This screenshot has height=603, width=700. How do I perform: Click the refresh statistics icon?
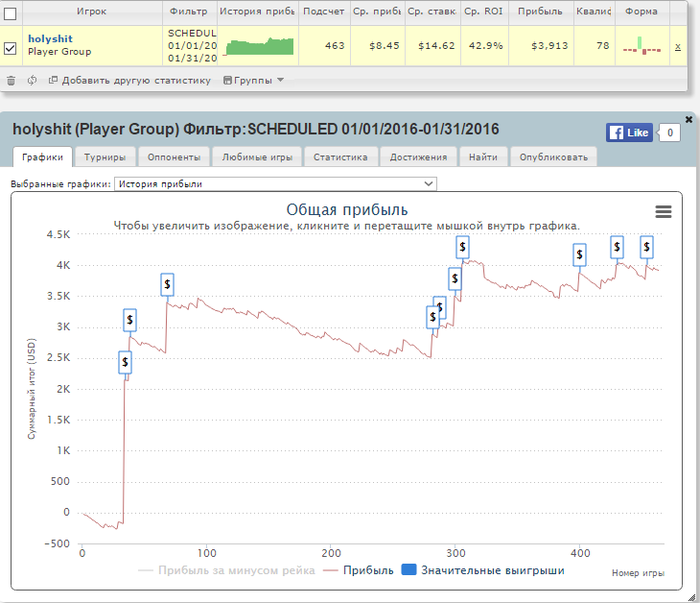click(32, 80)
